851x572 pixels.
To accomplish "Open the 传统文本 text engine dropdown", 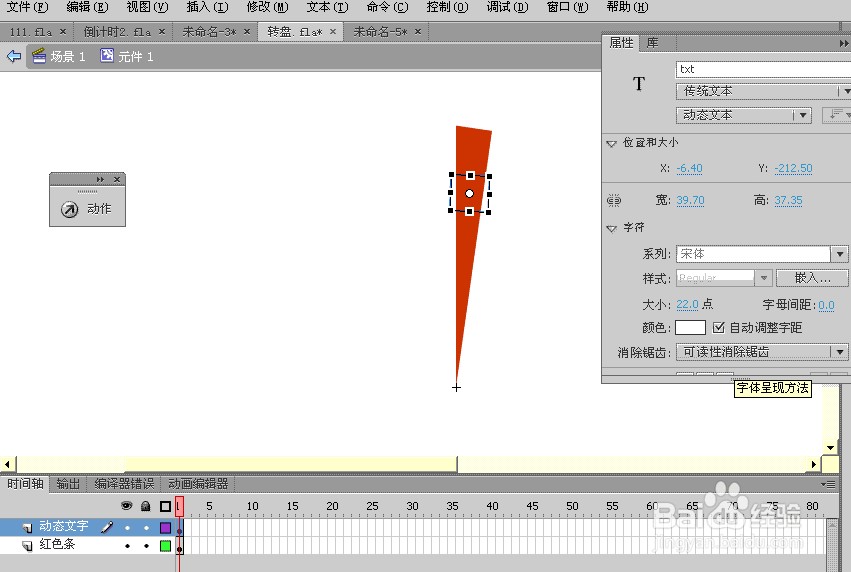I will coord(763,91).
